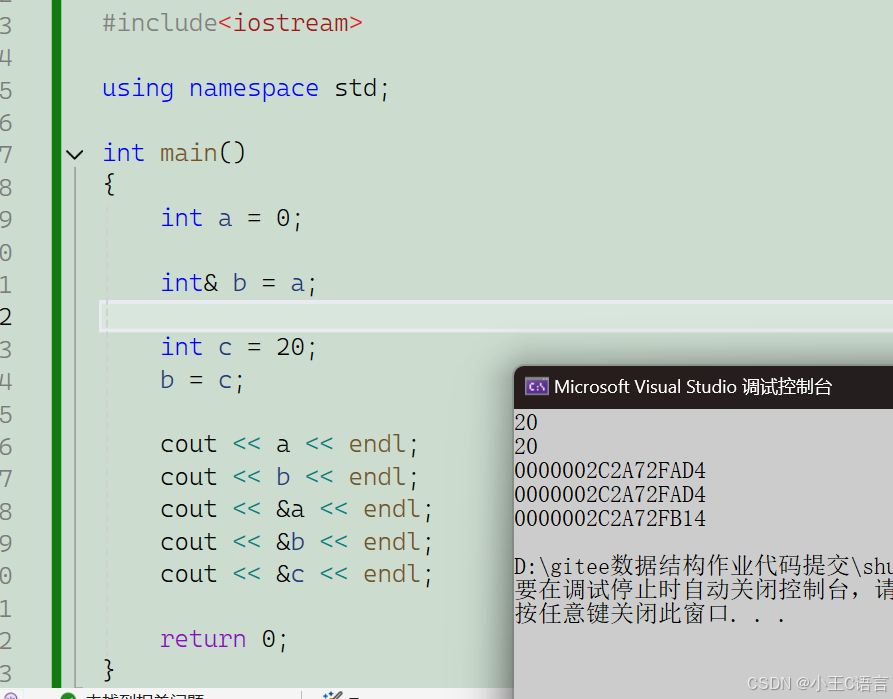Click the closing brace of main

pos(109,671)
